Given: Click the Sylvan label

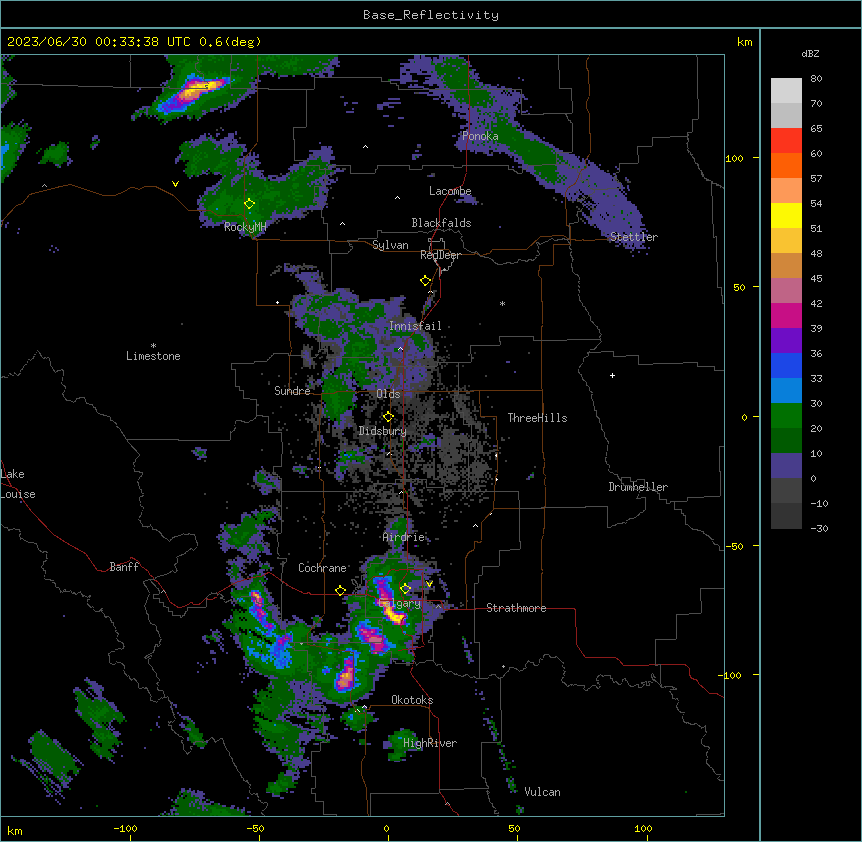Looking at the screenshot, I should tap(390, 245).
